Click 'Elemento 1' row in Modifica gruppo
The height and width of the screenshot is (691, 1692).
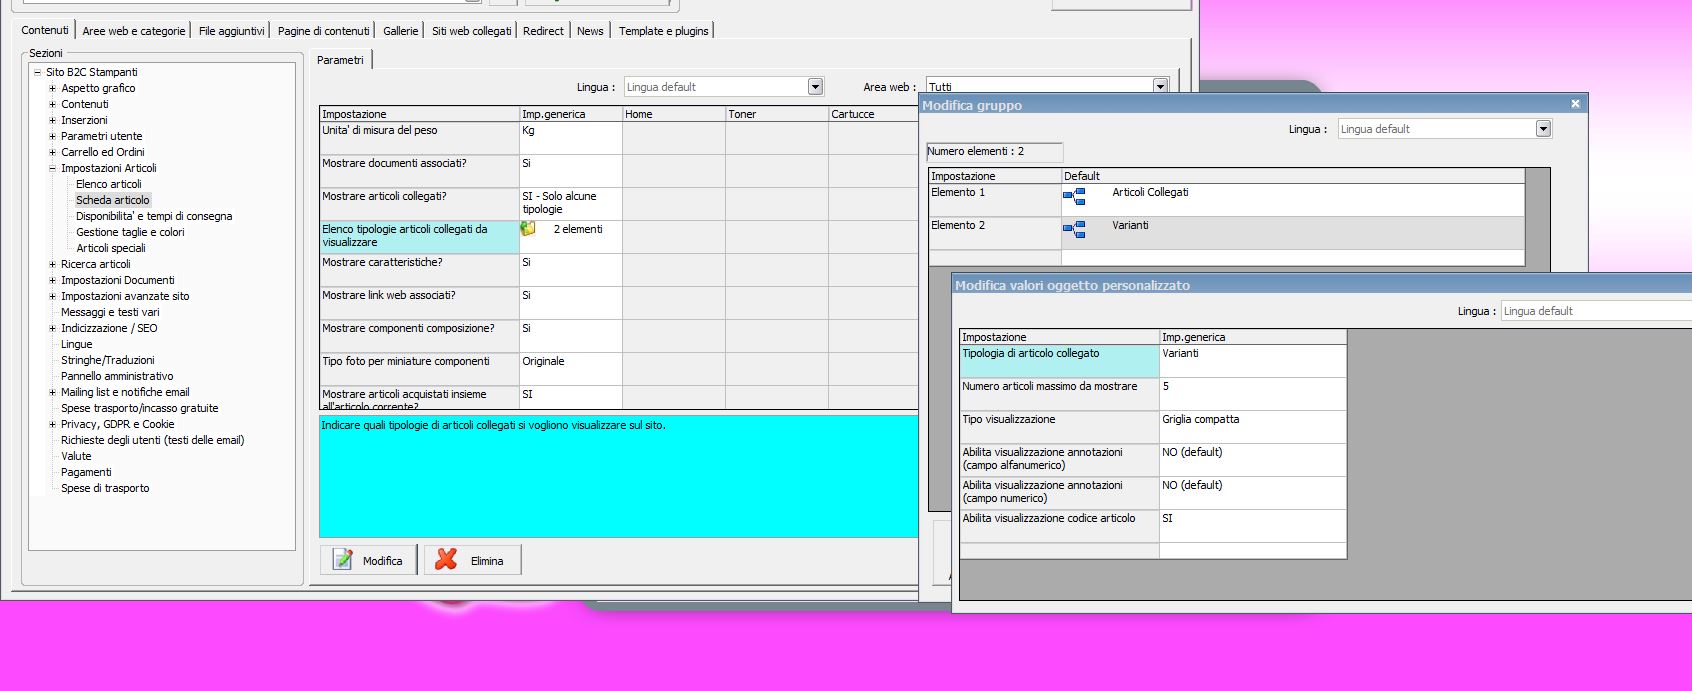[1227, 199]
